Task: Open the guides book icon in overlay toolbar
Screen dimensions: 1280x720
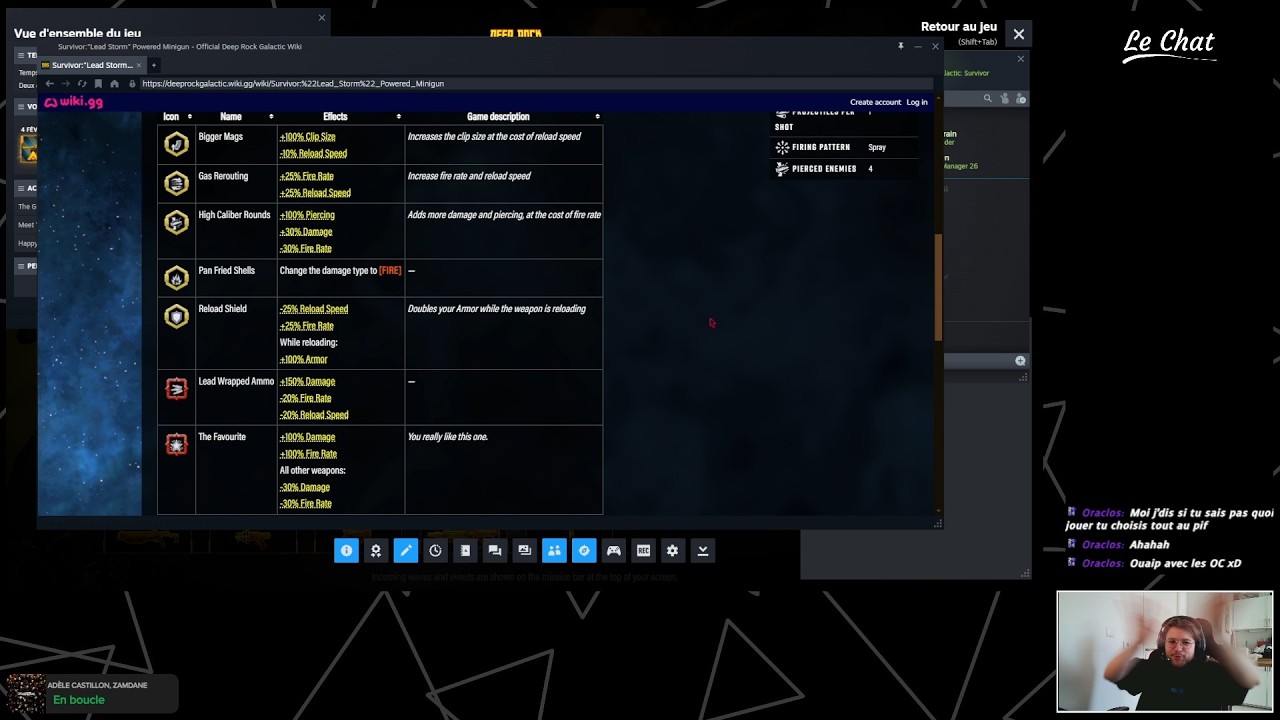Action: [x=465, y=550]
